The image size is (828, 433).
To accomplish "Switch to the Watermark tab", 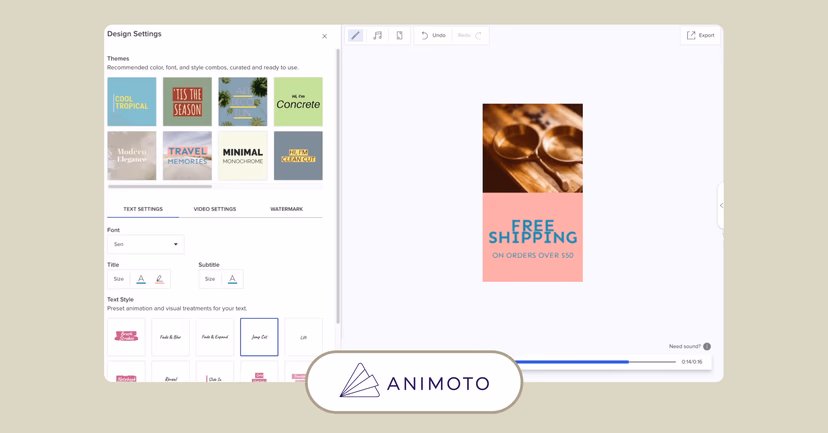I will [287, 209].
